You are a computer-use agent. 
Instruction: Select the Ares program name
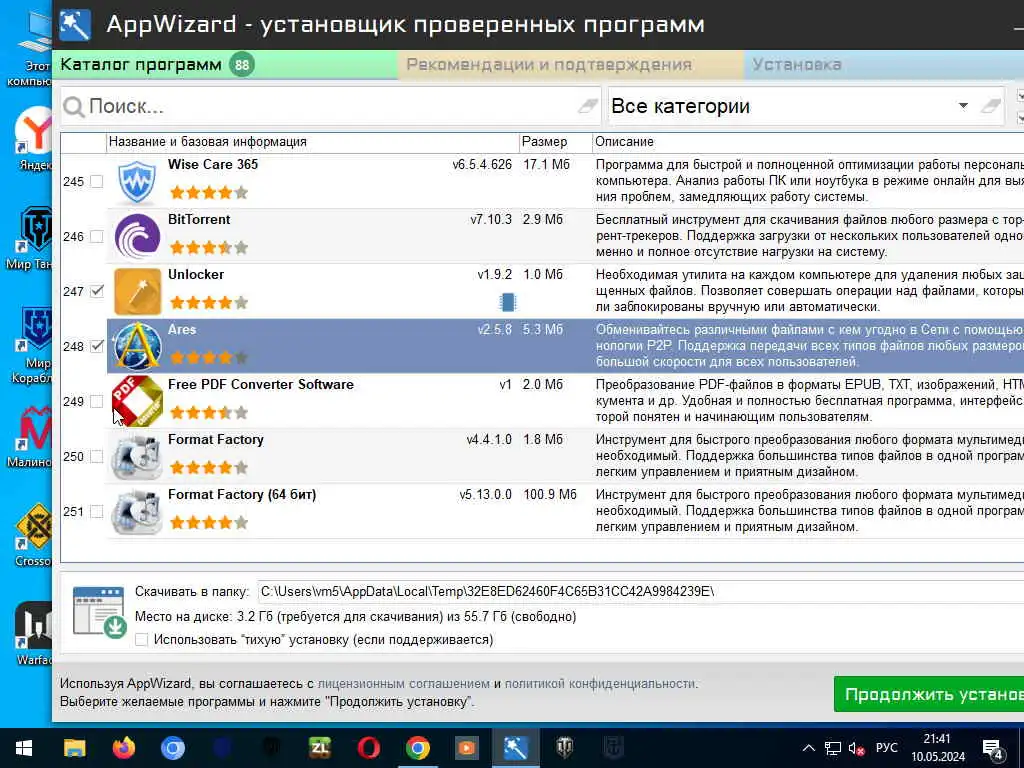point(182,329)
